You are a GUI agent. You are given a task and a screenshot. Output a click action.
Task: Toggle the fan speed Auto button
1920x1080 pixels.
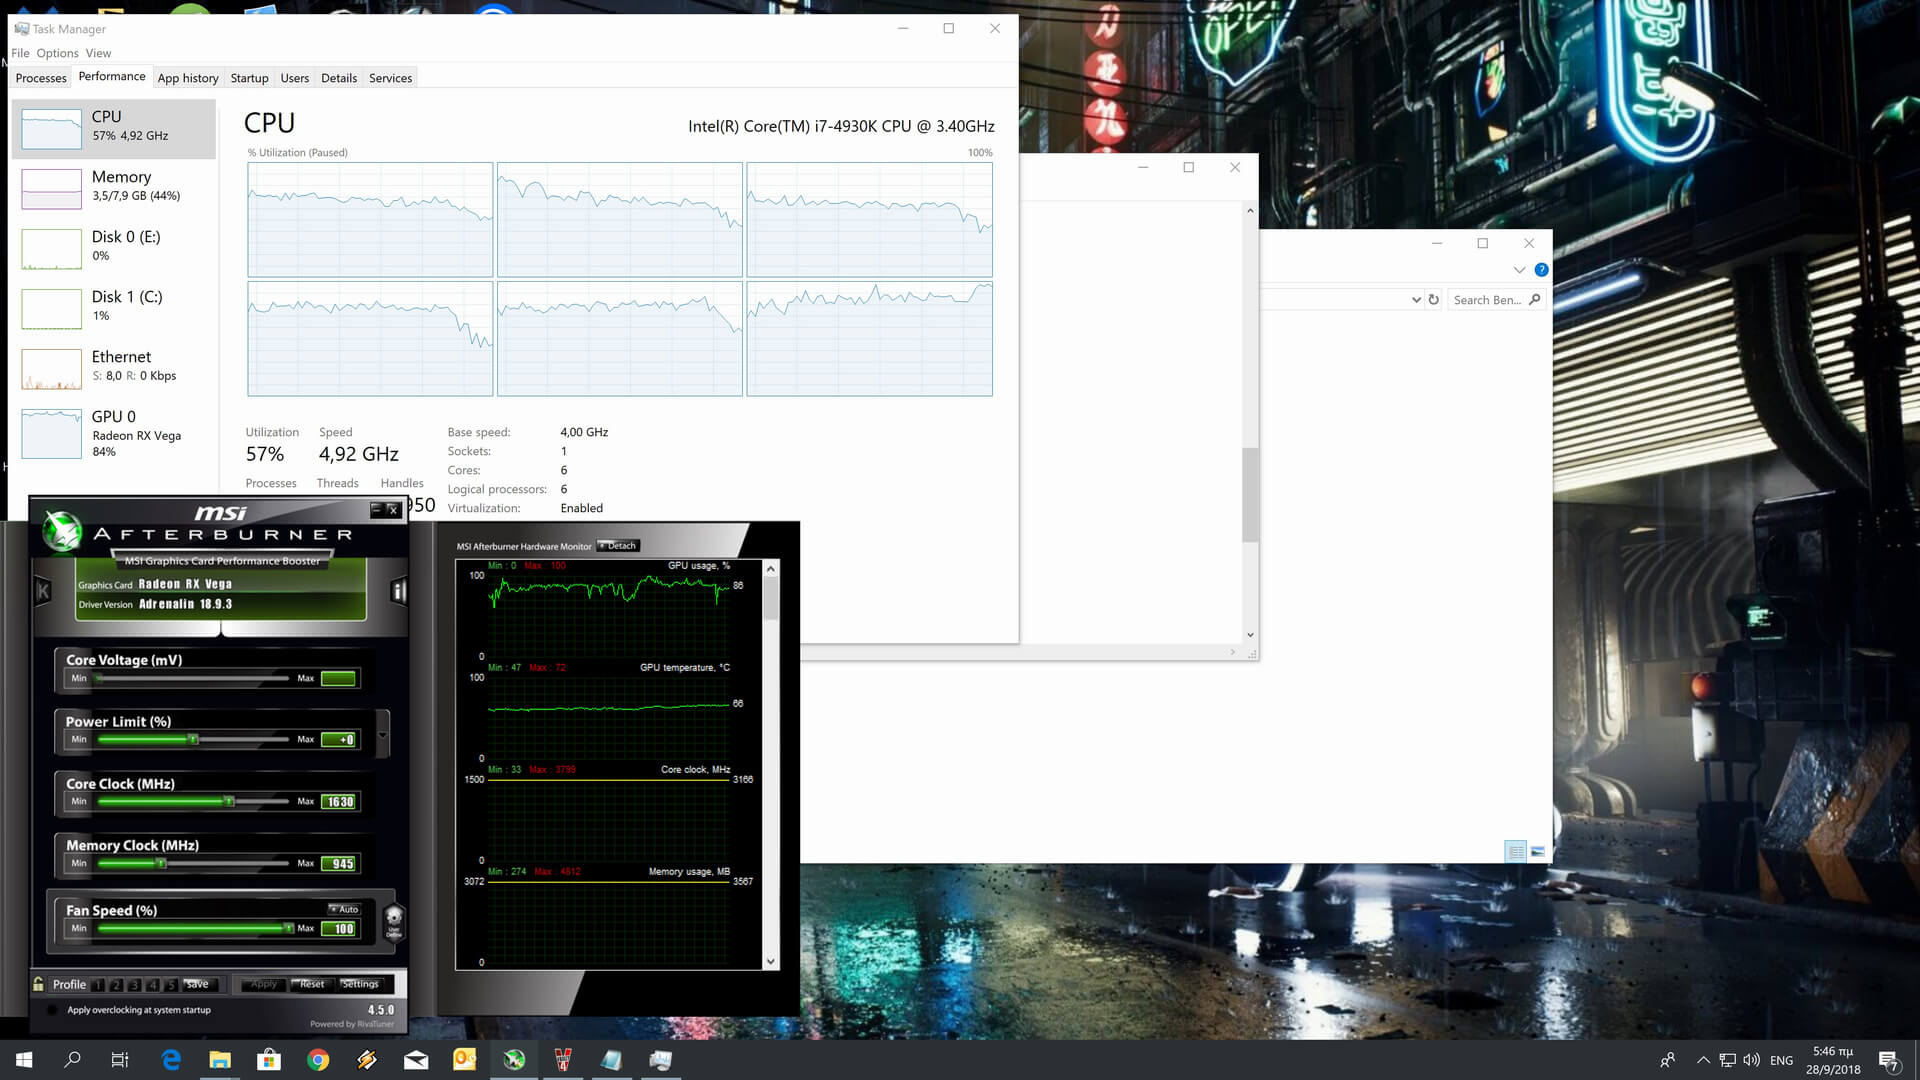pos(344,909)
